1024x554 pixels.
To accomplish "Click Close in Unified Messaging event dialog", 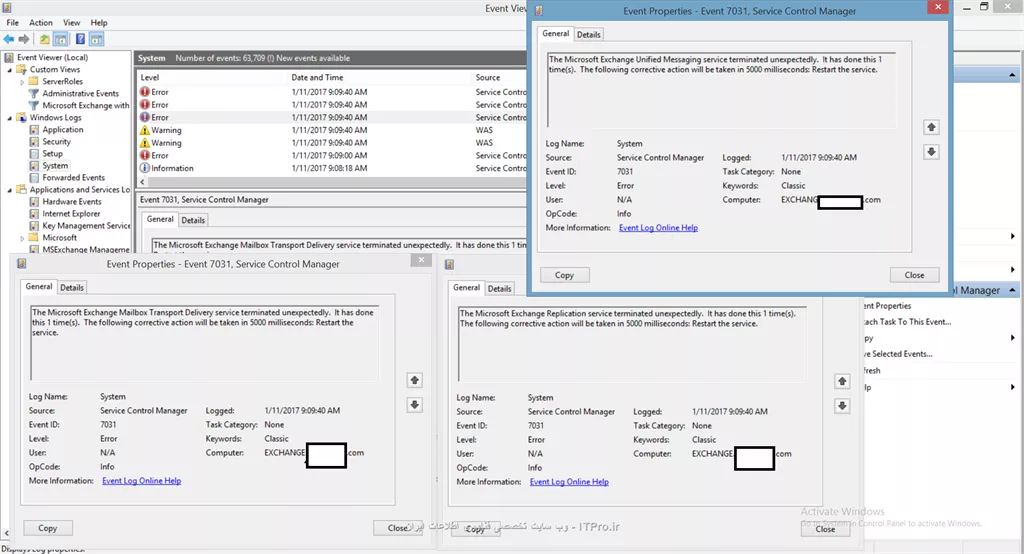I will point(914,275).
